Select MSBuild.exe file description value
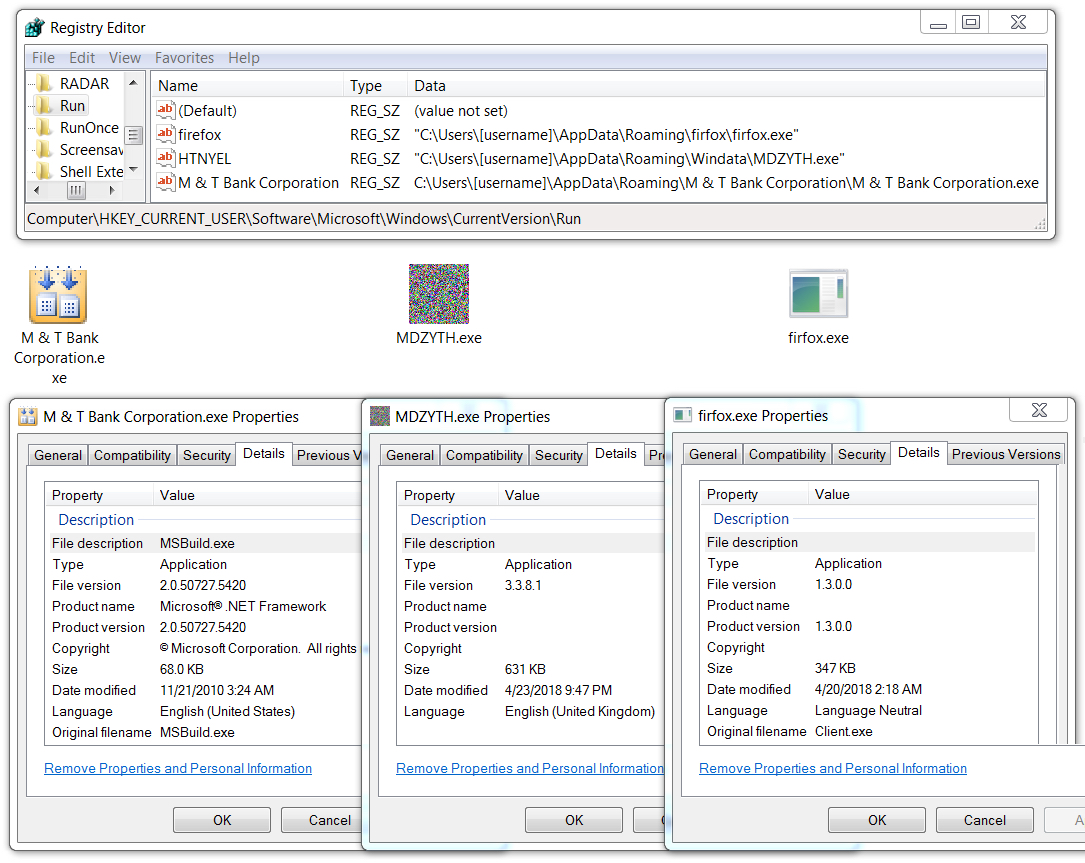 (197, 543)
